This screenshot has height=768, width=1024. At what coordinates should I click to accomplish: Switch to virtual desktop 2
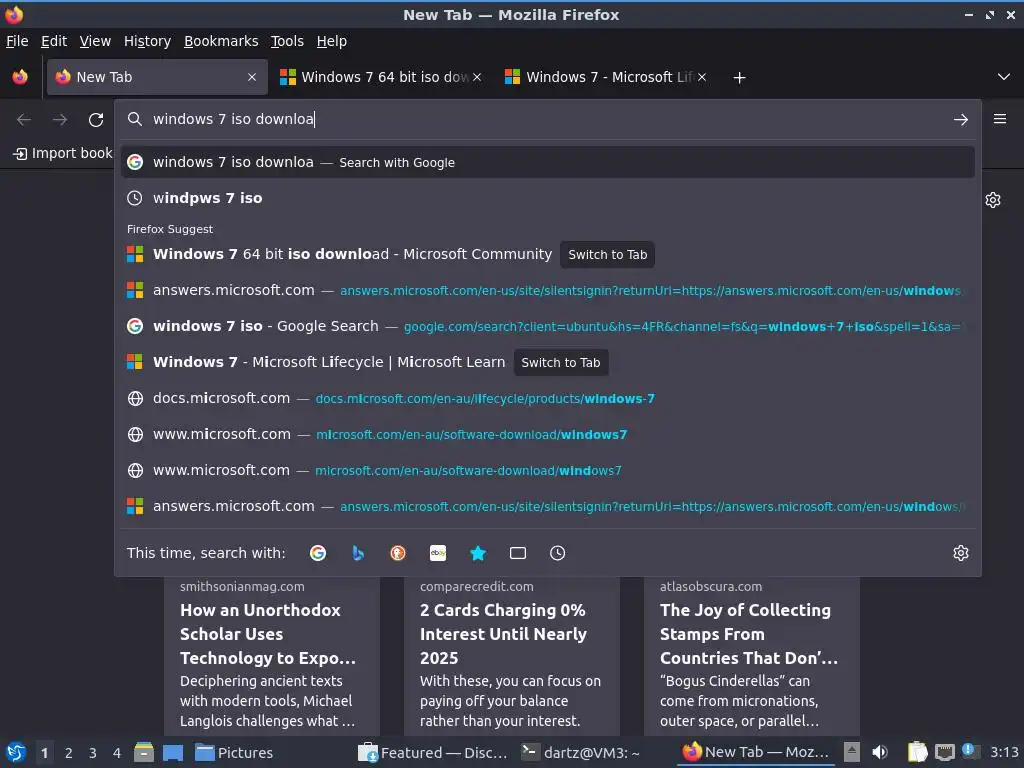coord(69,753)
